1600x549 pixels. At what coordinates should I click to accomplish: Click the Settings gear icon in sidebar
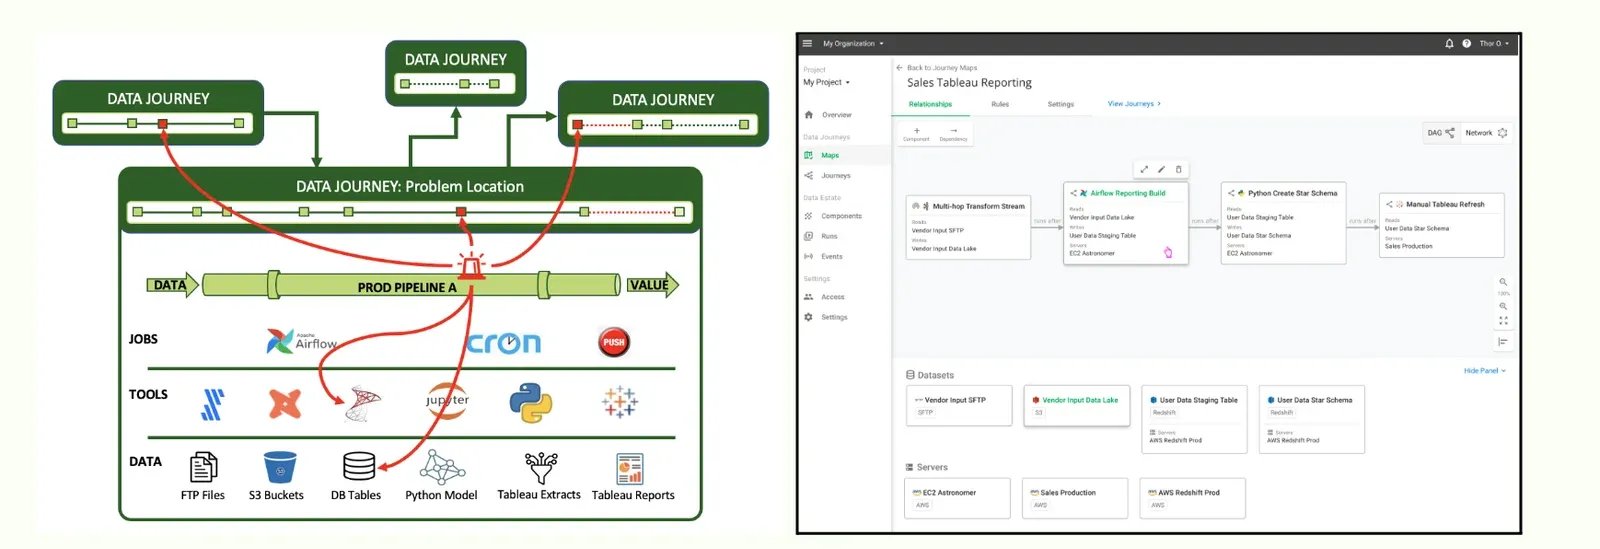[809, 317]
